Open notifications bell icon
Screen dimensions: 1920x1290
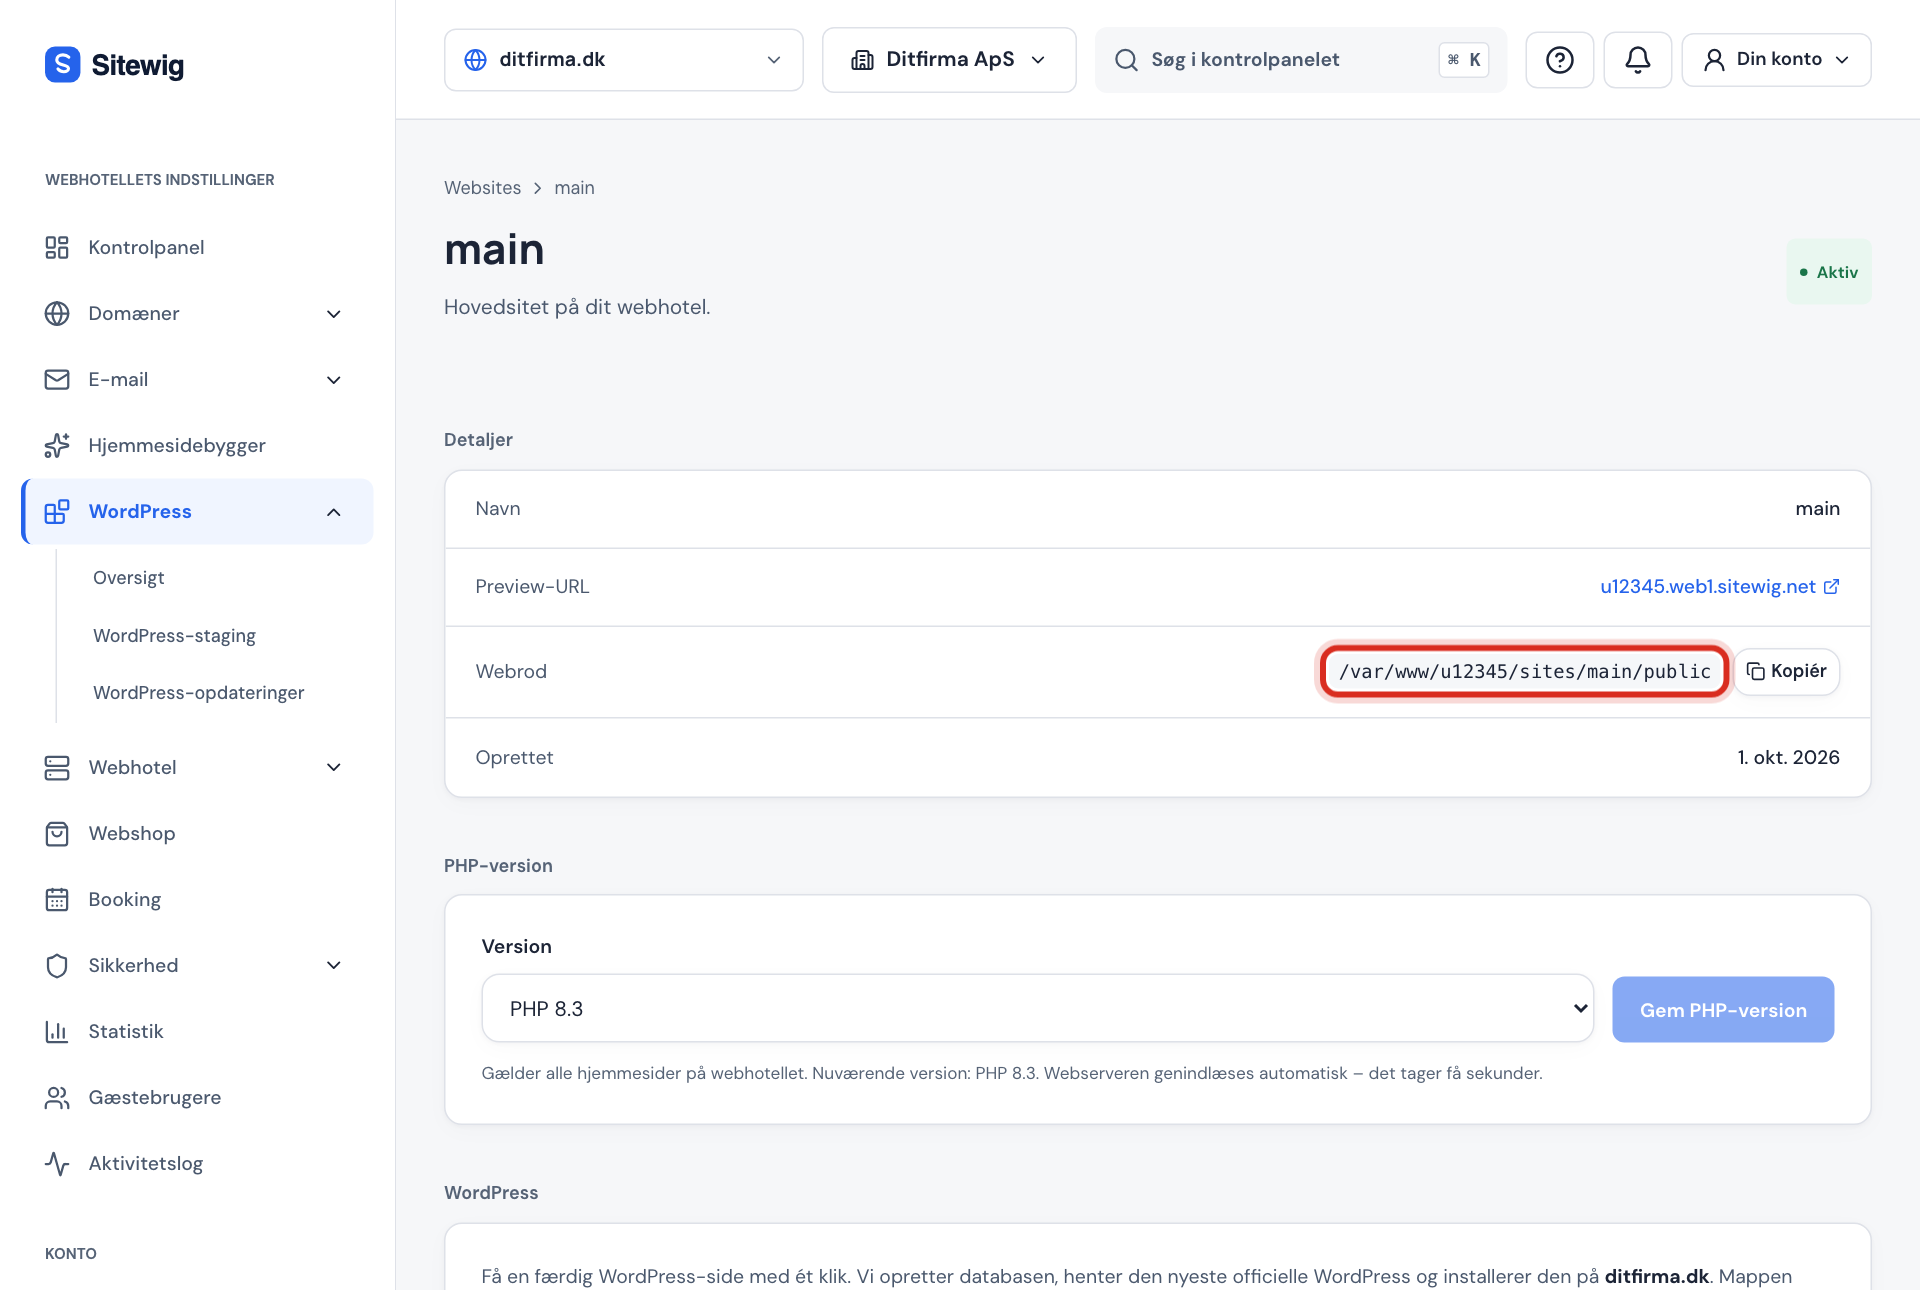(x=1637, y=60)
